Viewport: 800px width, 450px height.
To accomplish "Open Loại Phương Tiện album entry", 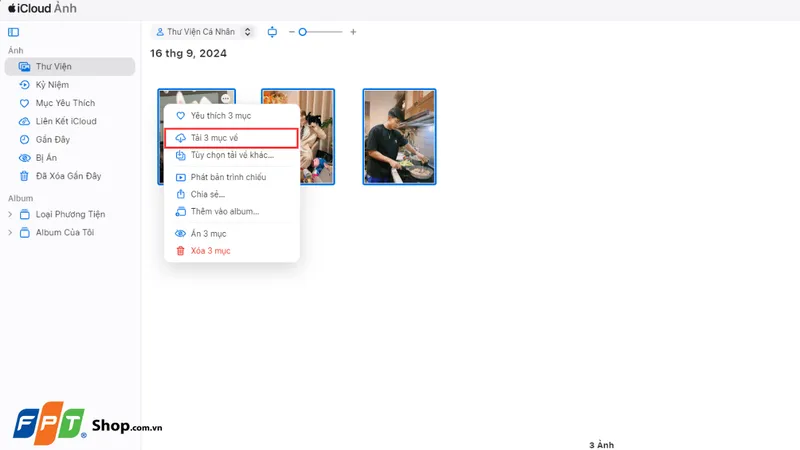I will [70, 214].
